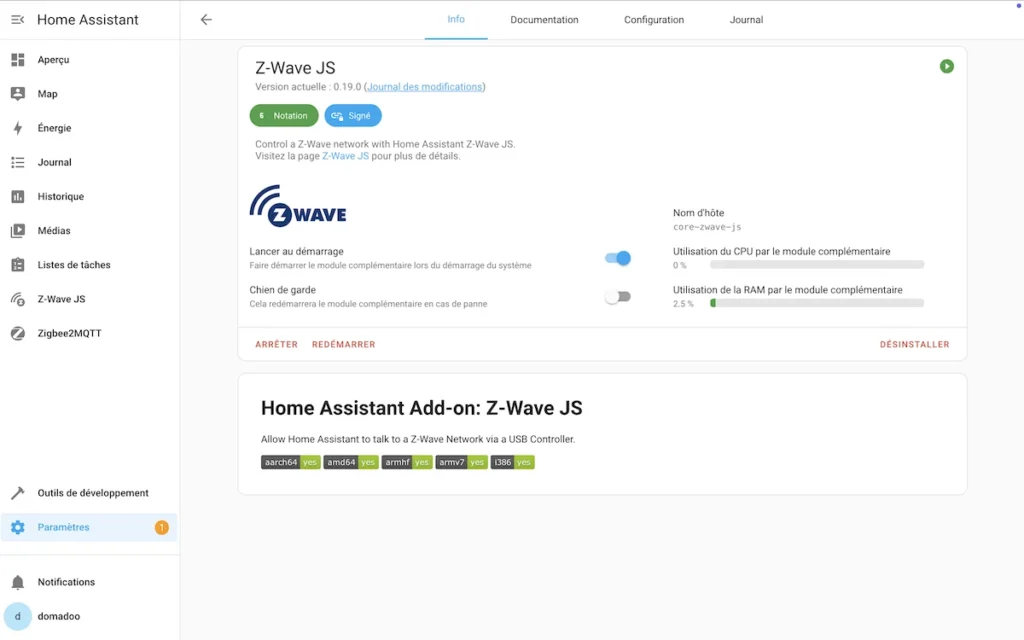The height and width of the screenshot is (640, 1024).
Task: Open Paramètres gear icon
Action: click(18, 527)
